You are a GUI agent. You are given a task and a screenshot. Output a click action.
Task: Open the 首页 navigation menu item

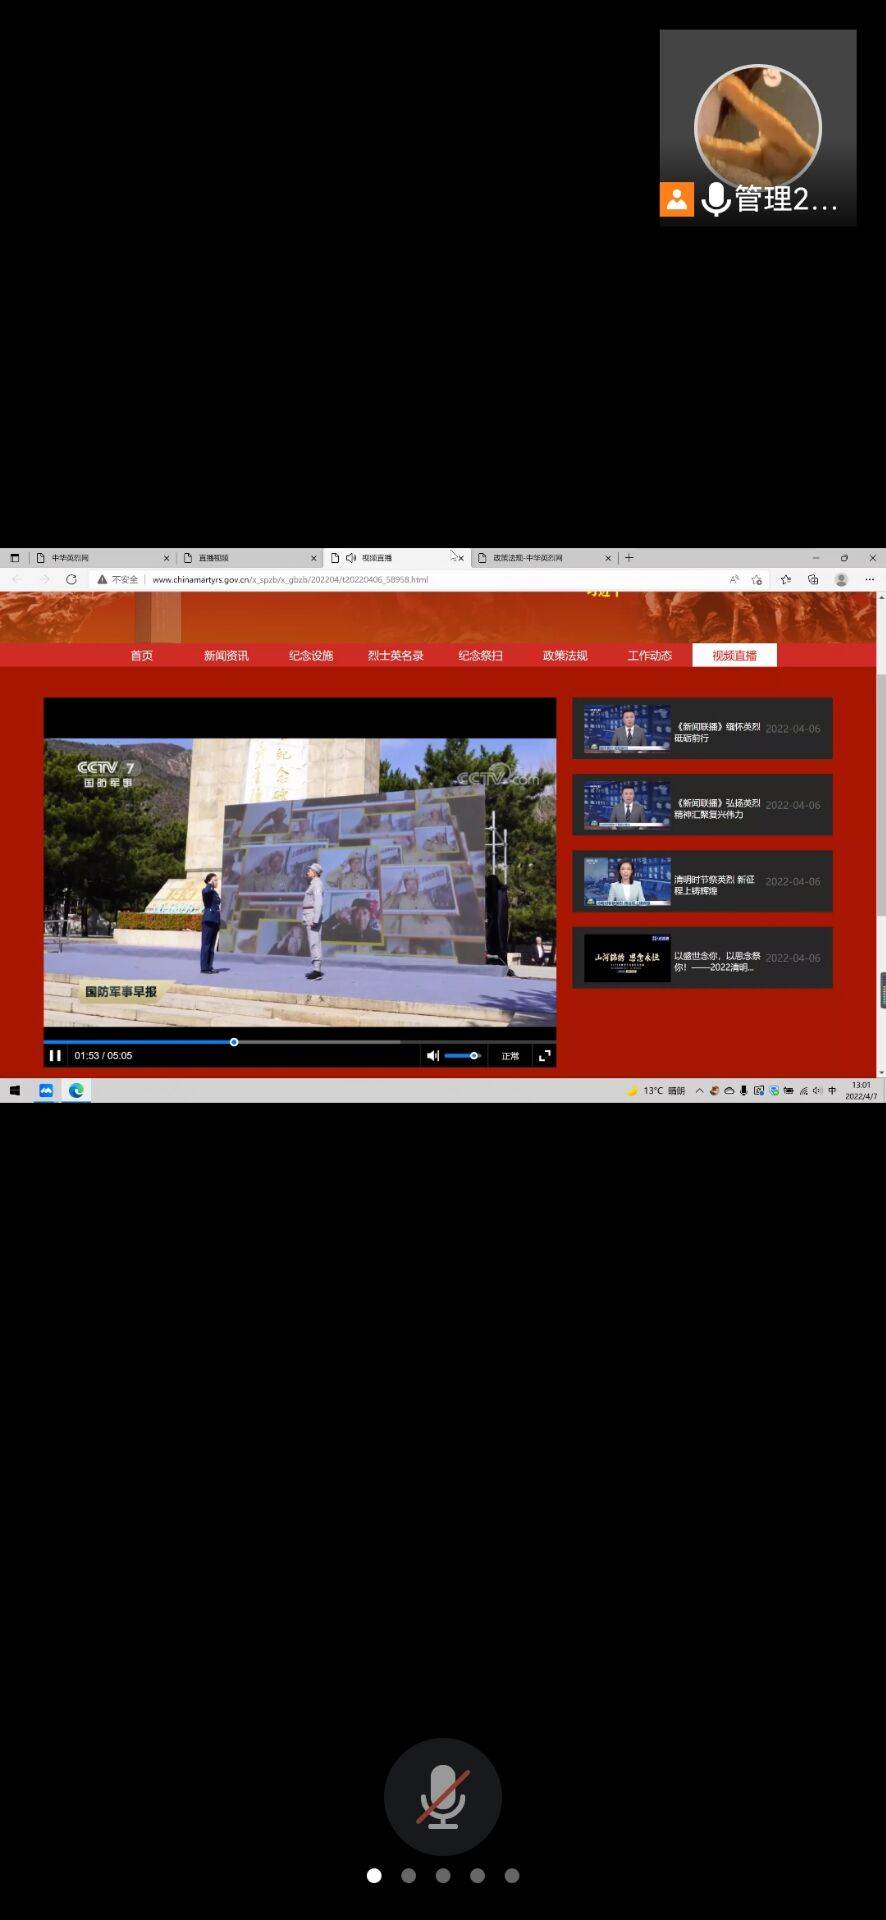(142, 656)
